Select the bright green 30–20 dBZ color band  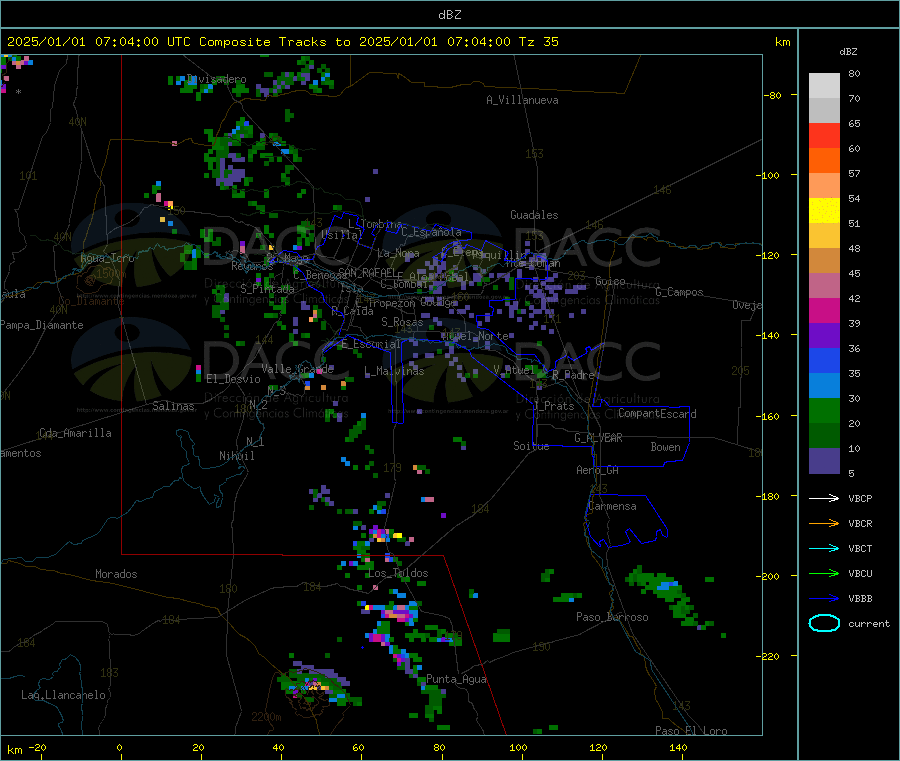coord(824,411)
